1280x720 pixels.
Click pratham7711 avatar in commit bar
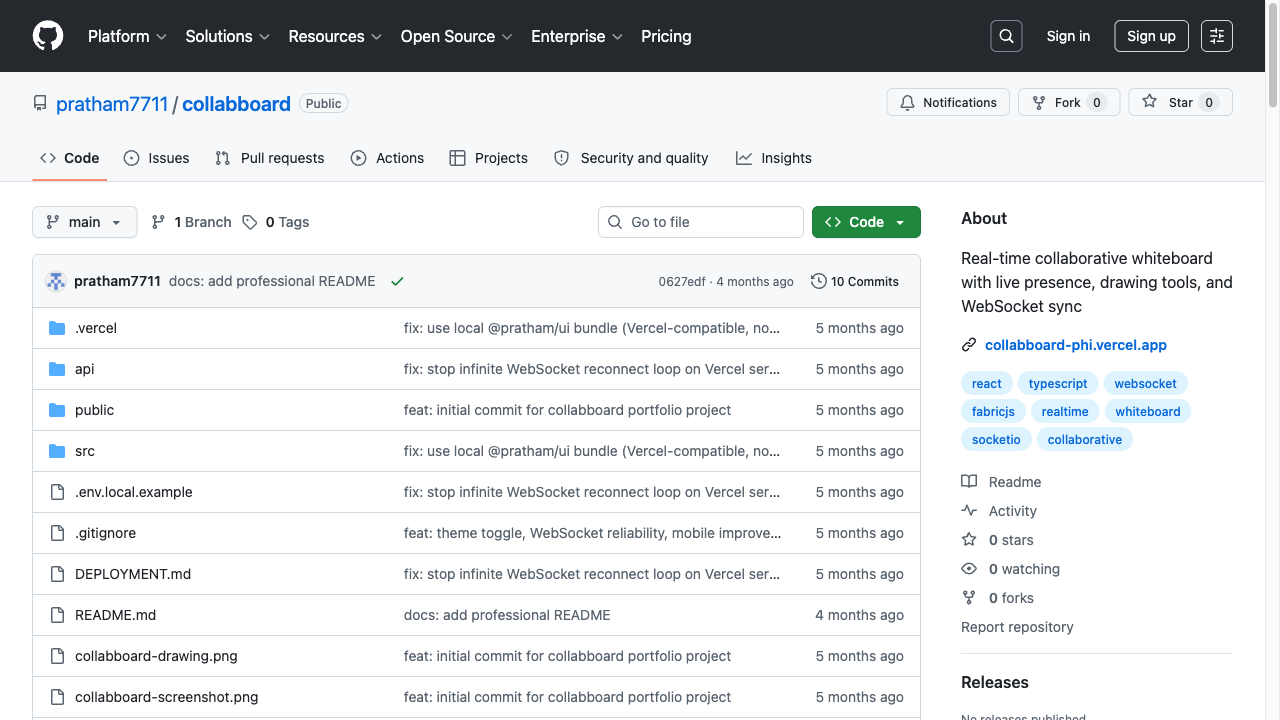[x=56, y=281]
